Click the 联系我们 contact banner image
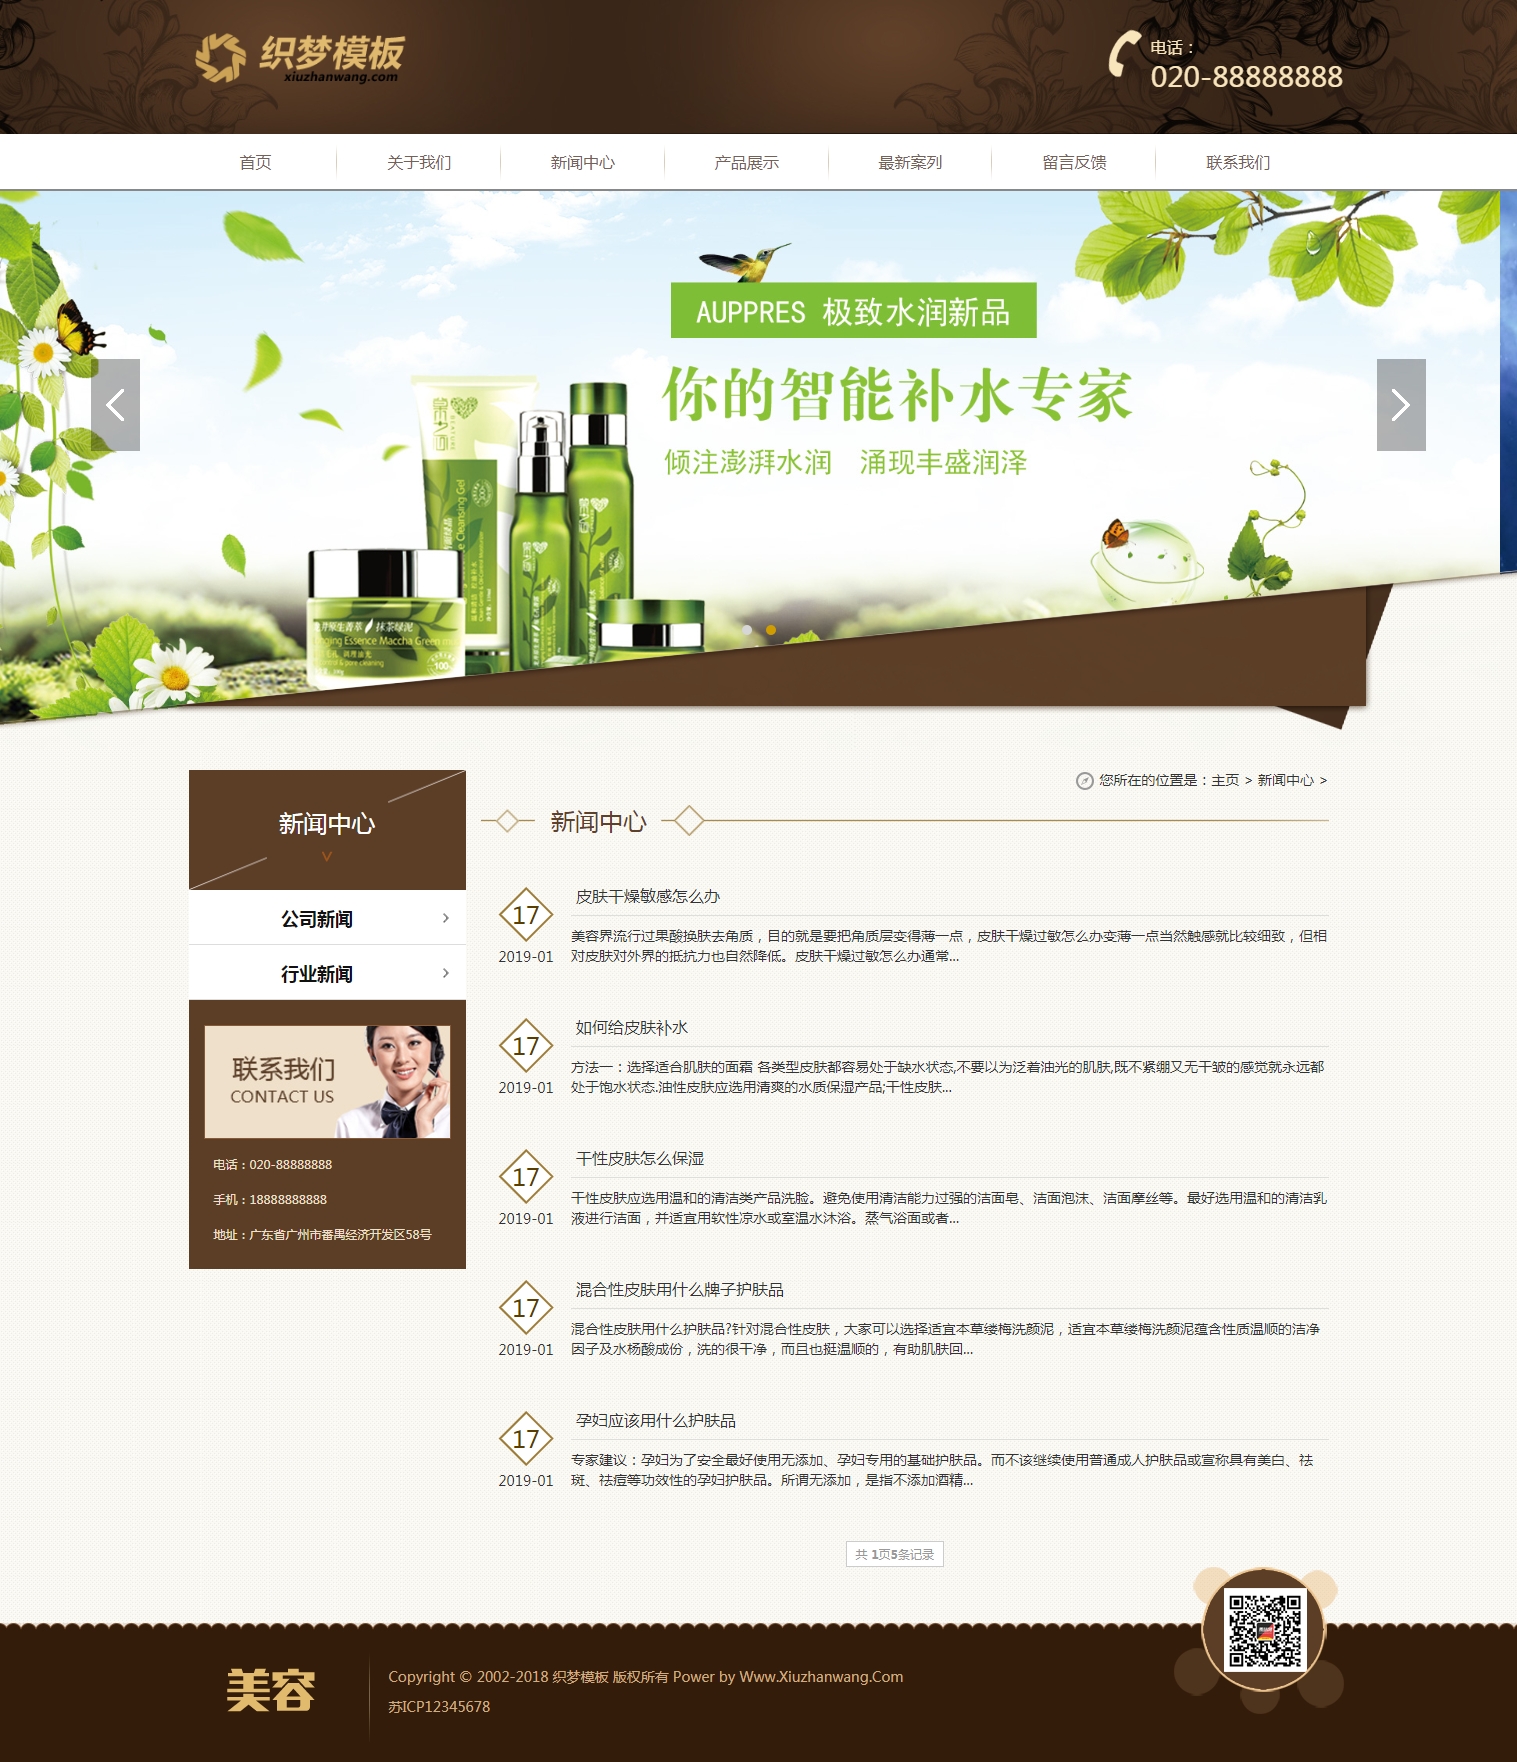This screenshot has width=1517, height=1762. (327, 1082)
